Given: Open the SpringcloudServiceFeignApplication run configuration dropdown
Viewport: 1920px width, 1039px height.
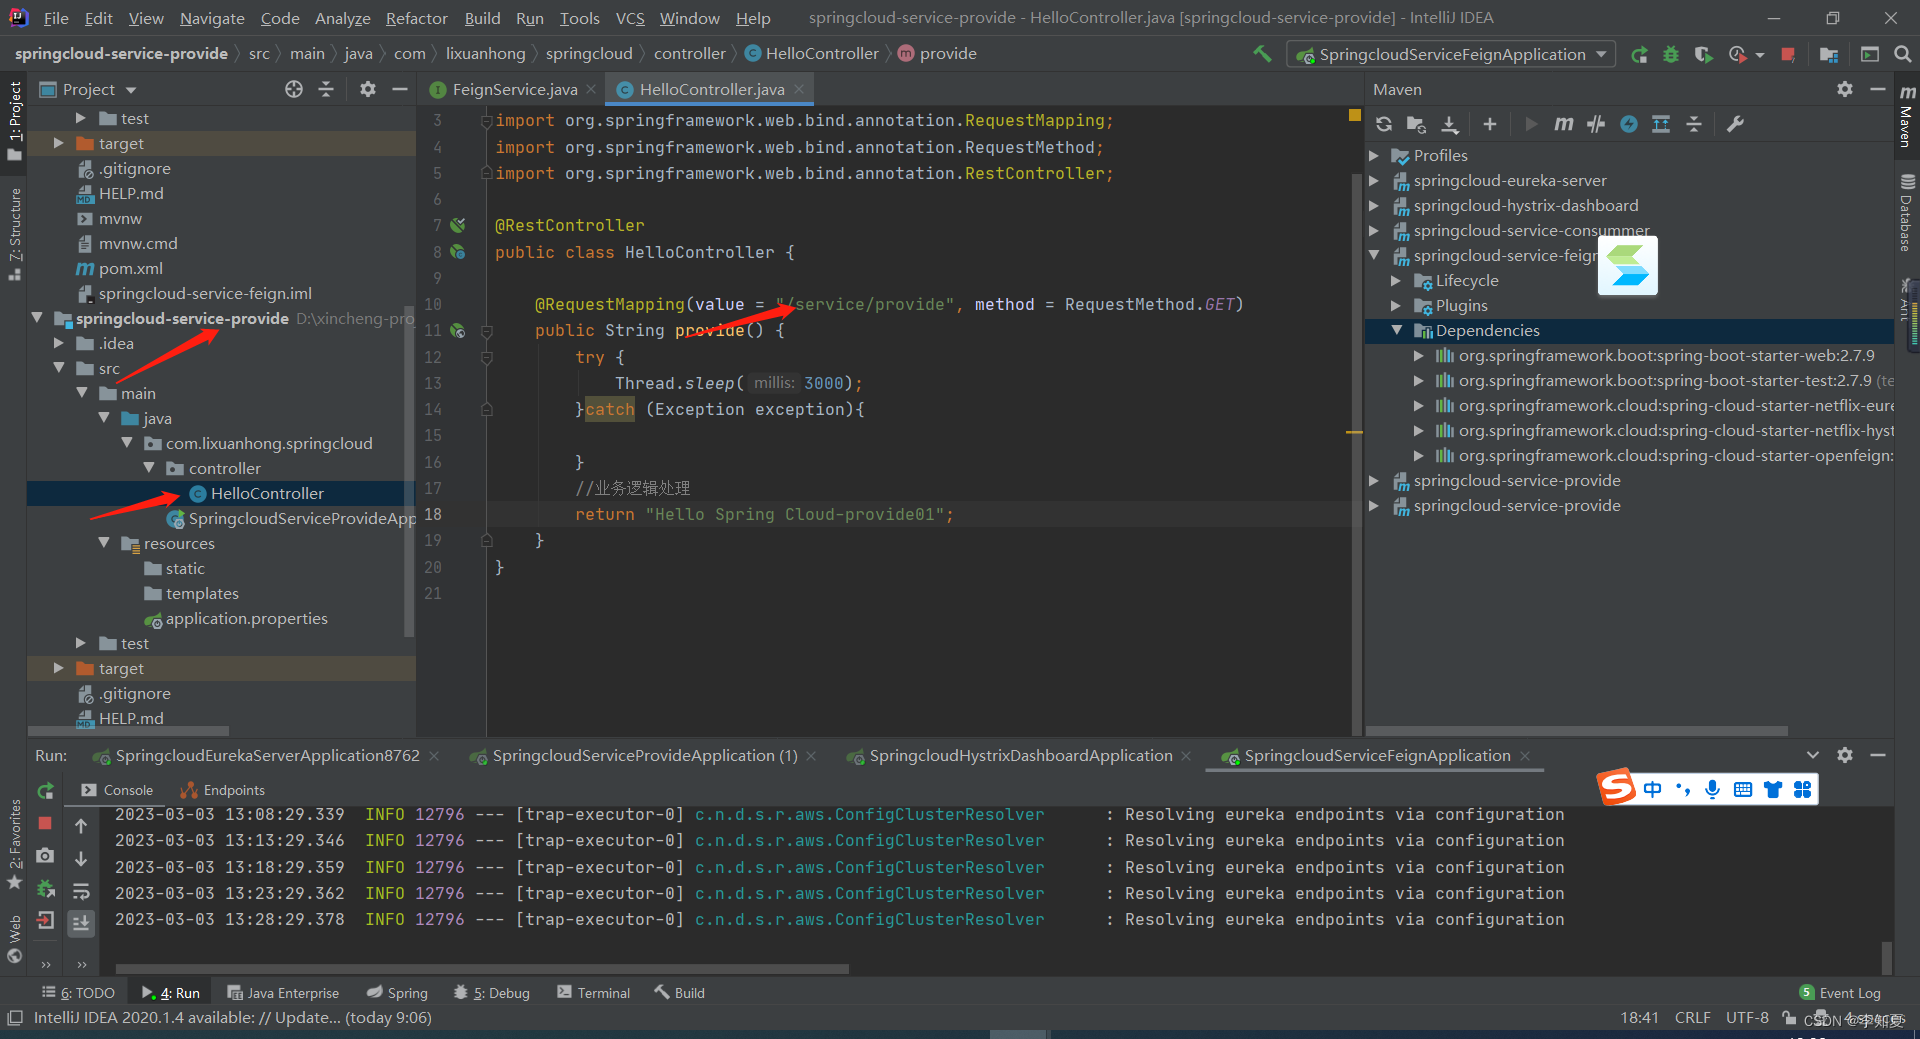Looking at the screenshot, I should [x=1452, y=55].
